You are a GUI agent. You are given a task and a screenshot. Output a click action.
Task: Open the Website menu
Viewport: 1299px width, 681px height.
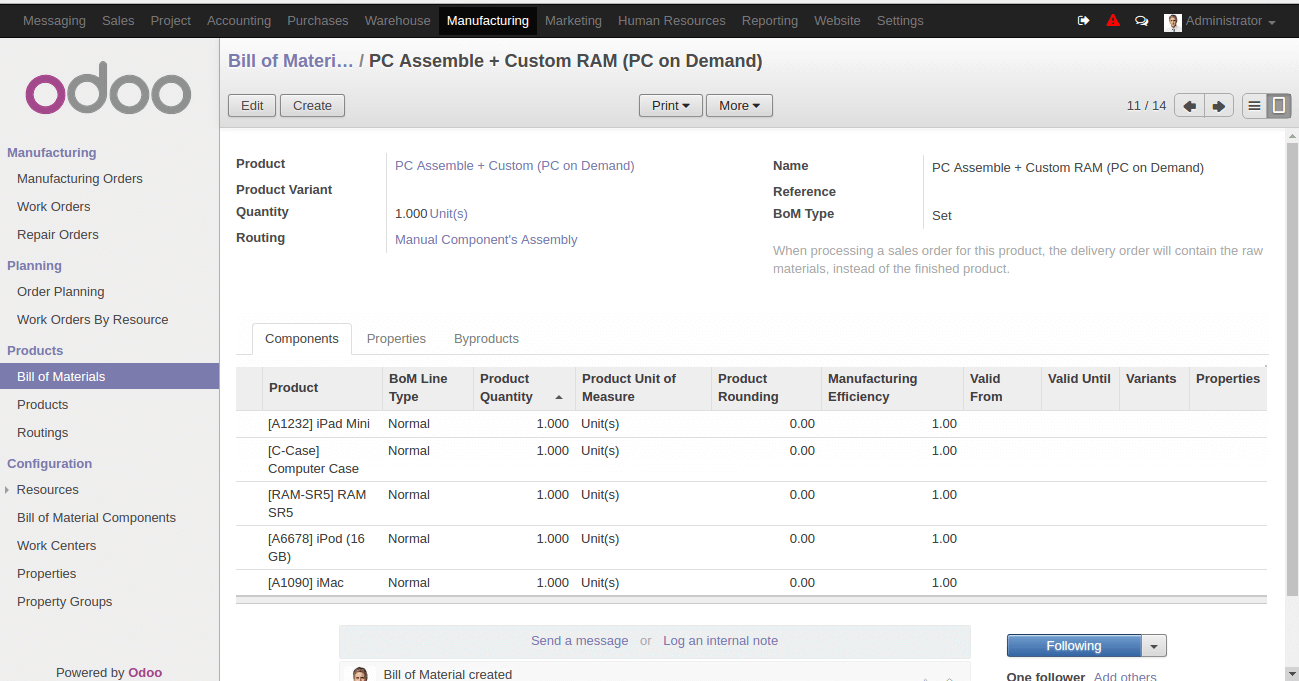(x=837, y=21)
